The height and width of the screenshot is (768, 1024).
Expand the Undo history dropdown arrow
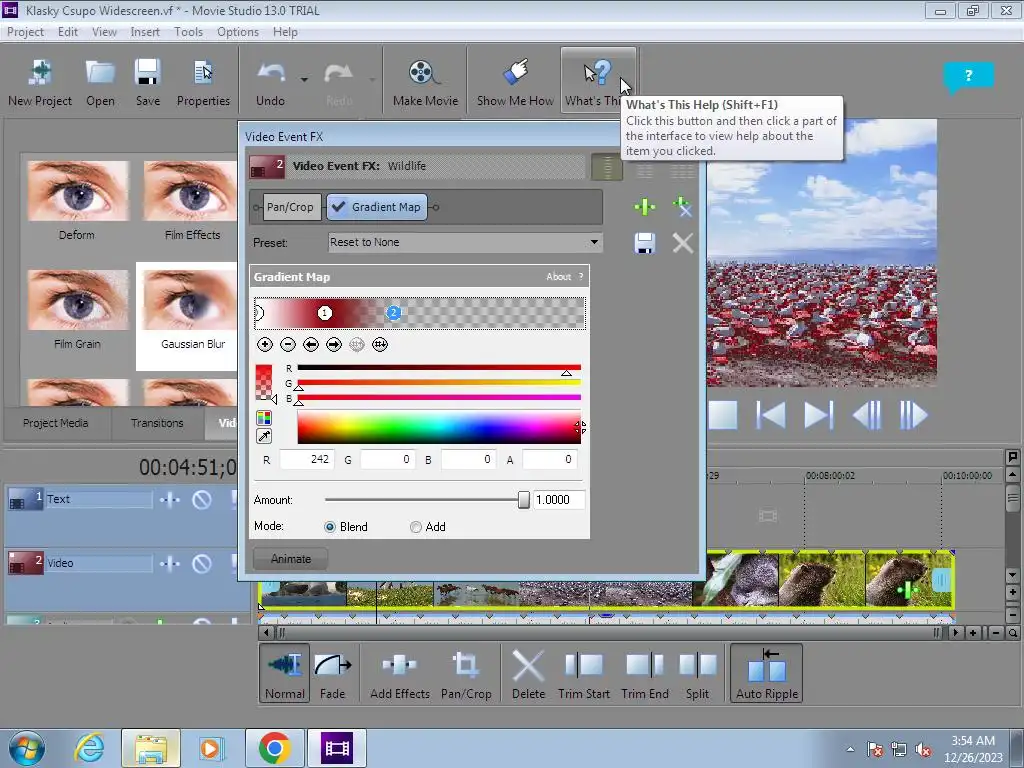click(x=304, y=79)
